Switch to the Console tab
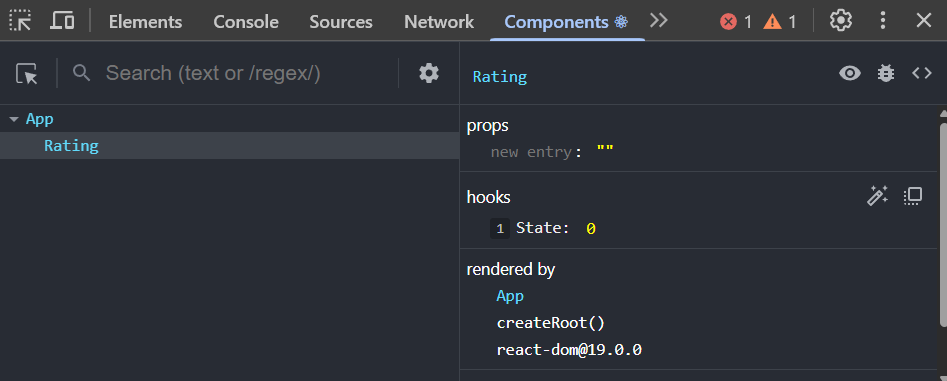Screen dimensions: 947x381 click(246, 22)
